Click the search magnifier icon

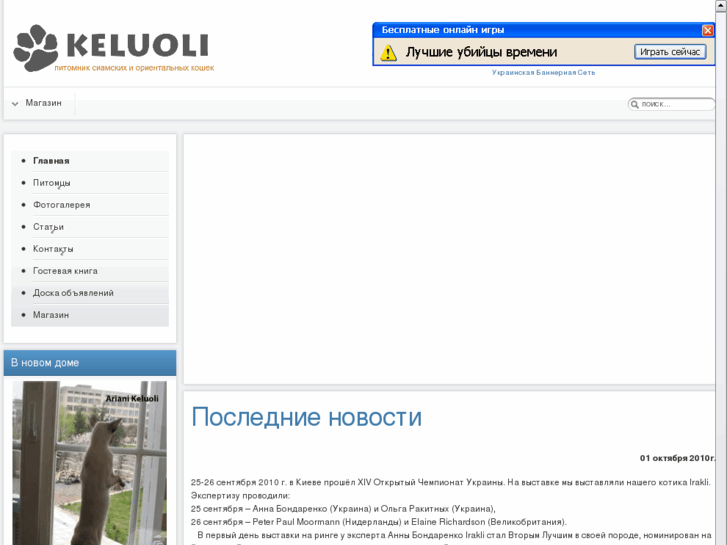(635, 104)
